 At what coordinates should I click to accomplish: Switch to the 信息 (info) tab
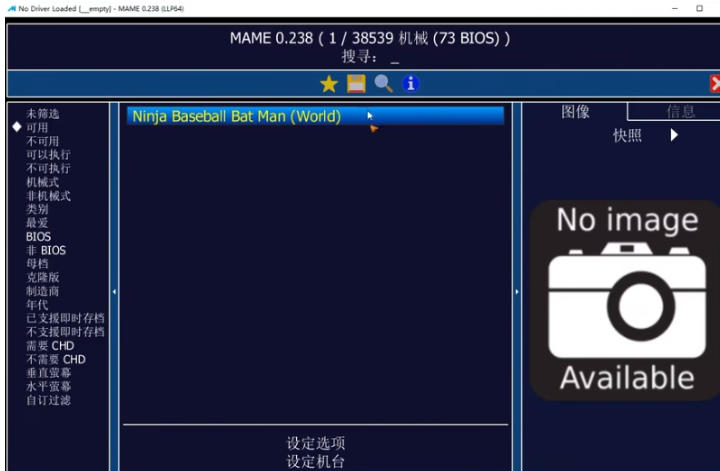pos(680,112)
